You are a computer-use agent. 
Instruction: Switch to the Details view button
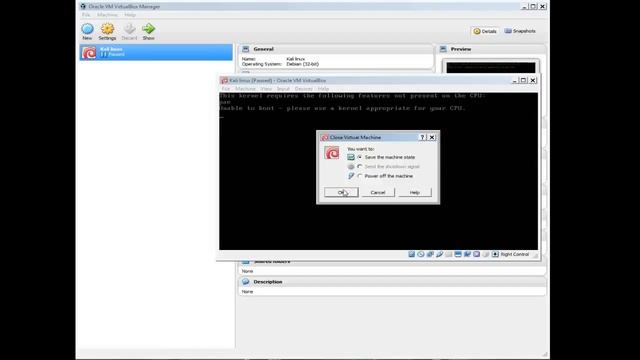point(485,31)
